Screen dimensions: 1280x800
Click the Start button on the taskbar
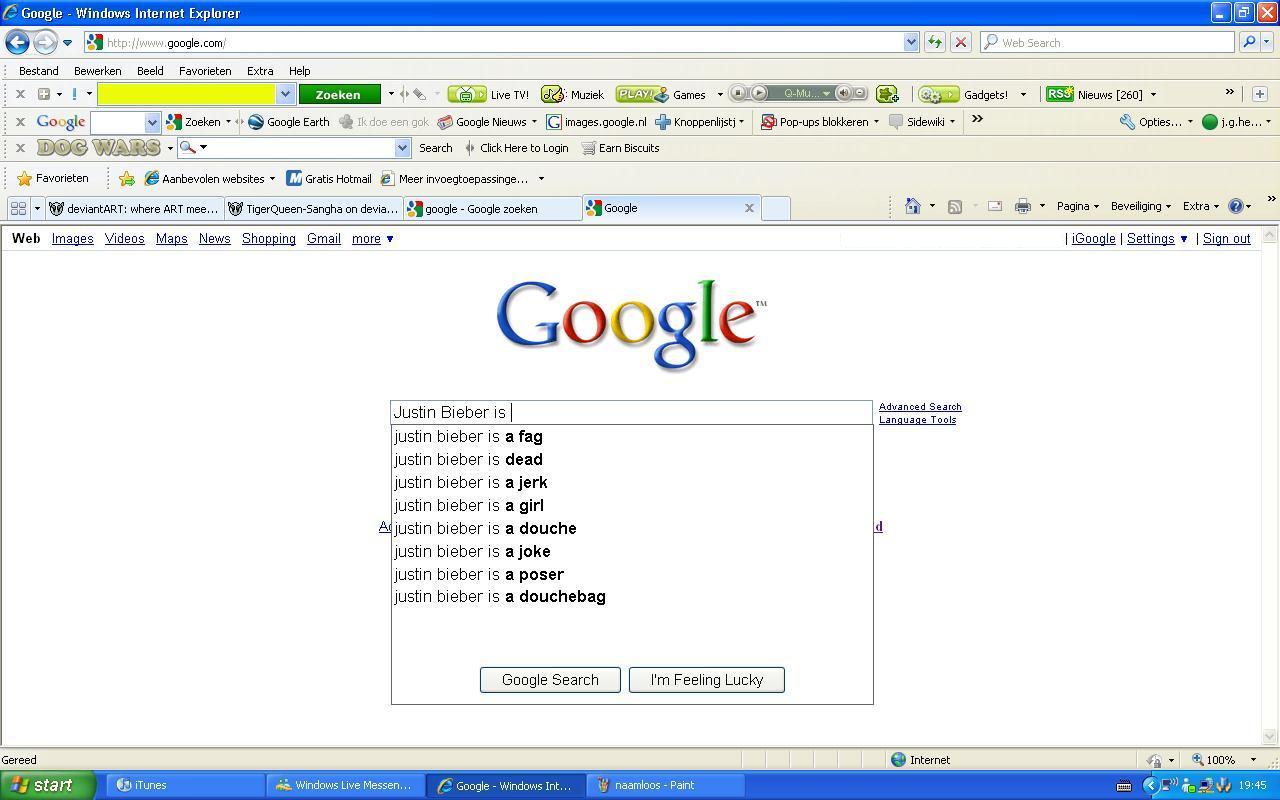tap(47, 785)
